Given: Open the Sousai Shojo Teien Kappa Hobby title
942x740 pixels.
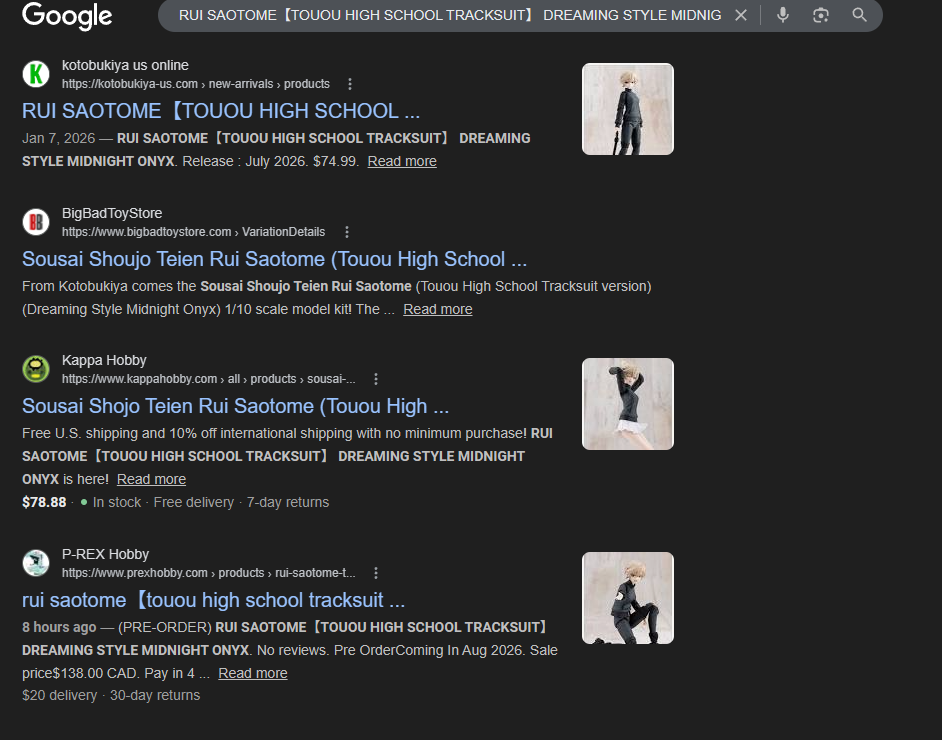Looking at the screenshot, I should (236, 406).
